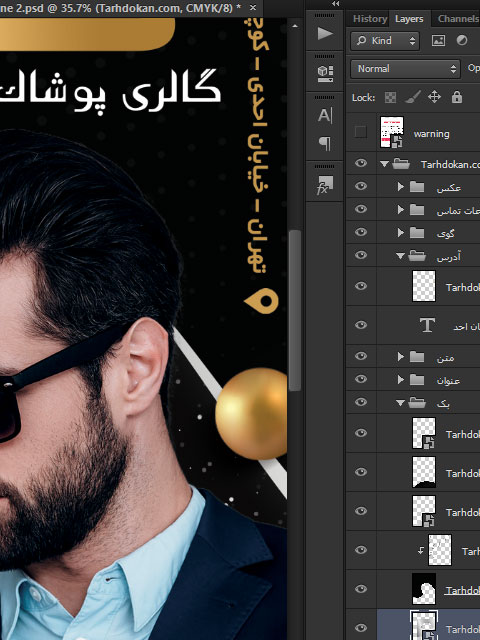Hide the عنوان group
The image size is (480, 640).
(x=361, y=379)
